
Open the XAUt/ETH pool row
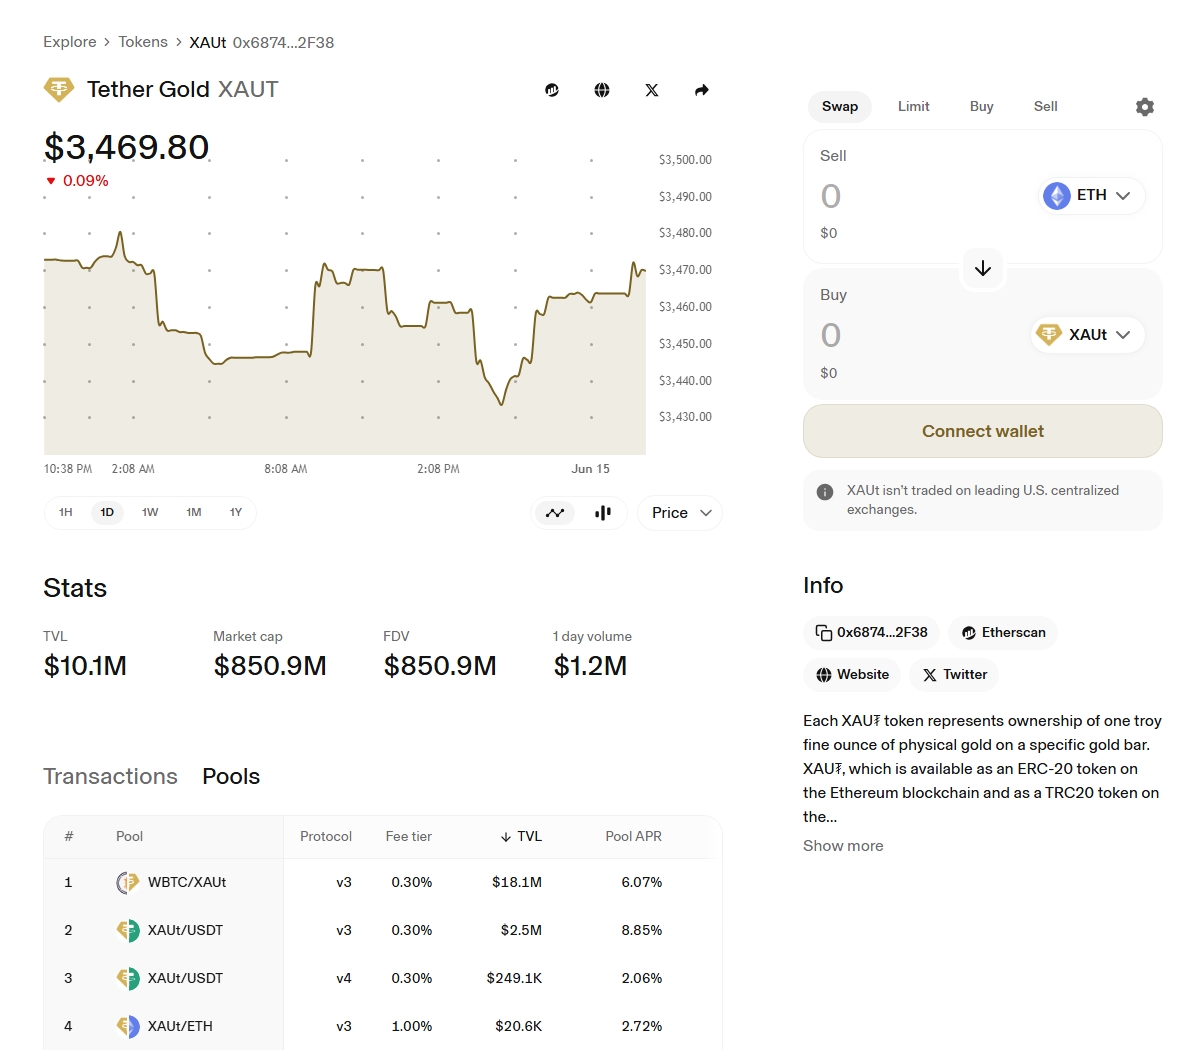point(383,1026)
